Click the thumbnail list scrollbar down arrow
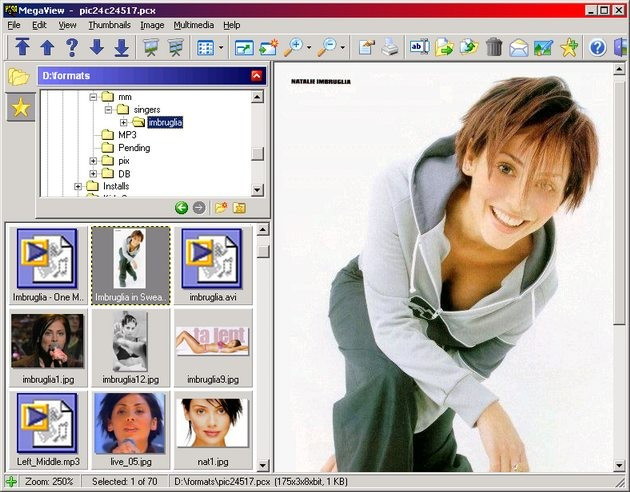Viewport: 630px width, 492px height. point(263,465)
